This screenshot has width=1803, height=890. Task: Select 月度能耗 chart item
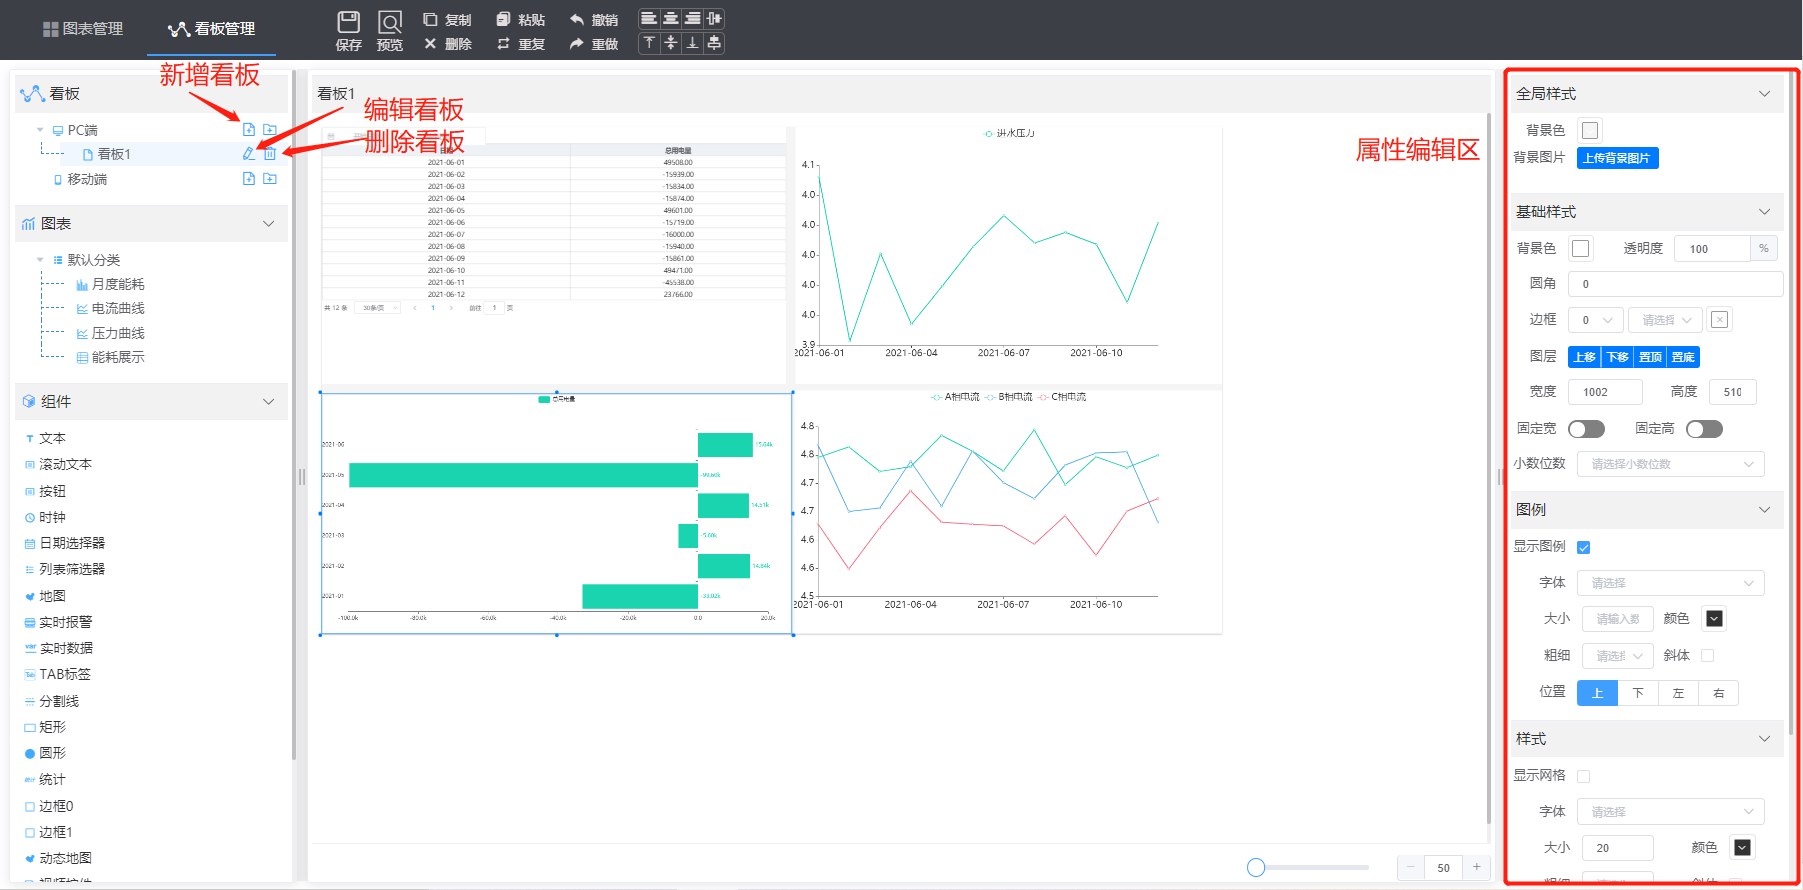tap(111, 284)
